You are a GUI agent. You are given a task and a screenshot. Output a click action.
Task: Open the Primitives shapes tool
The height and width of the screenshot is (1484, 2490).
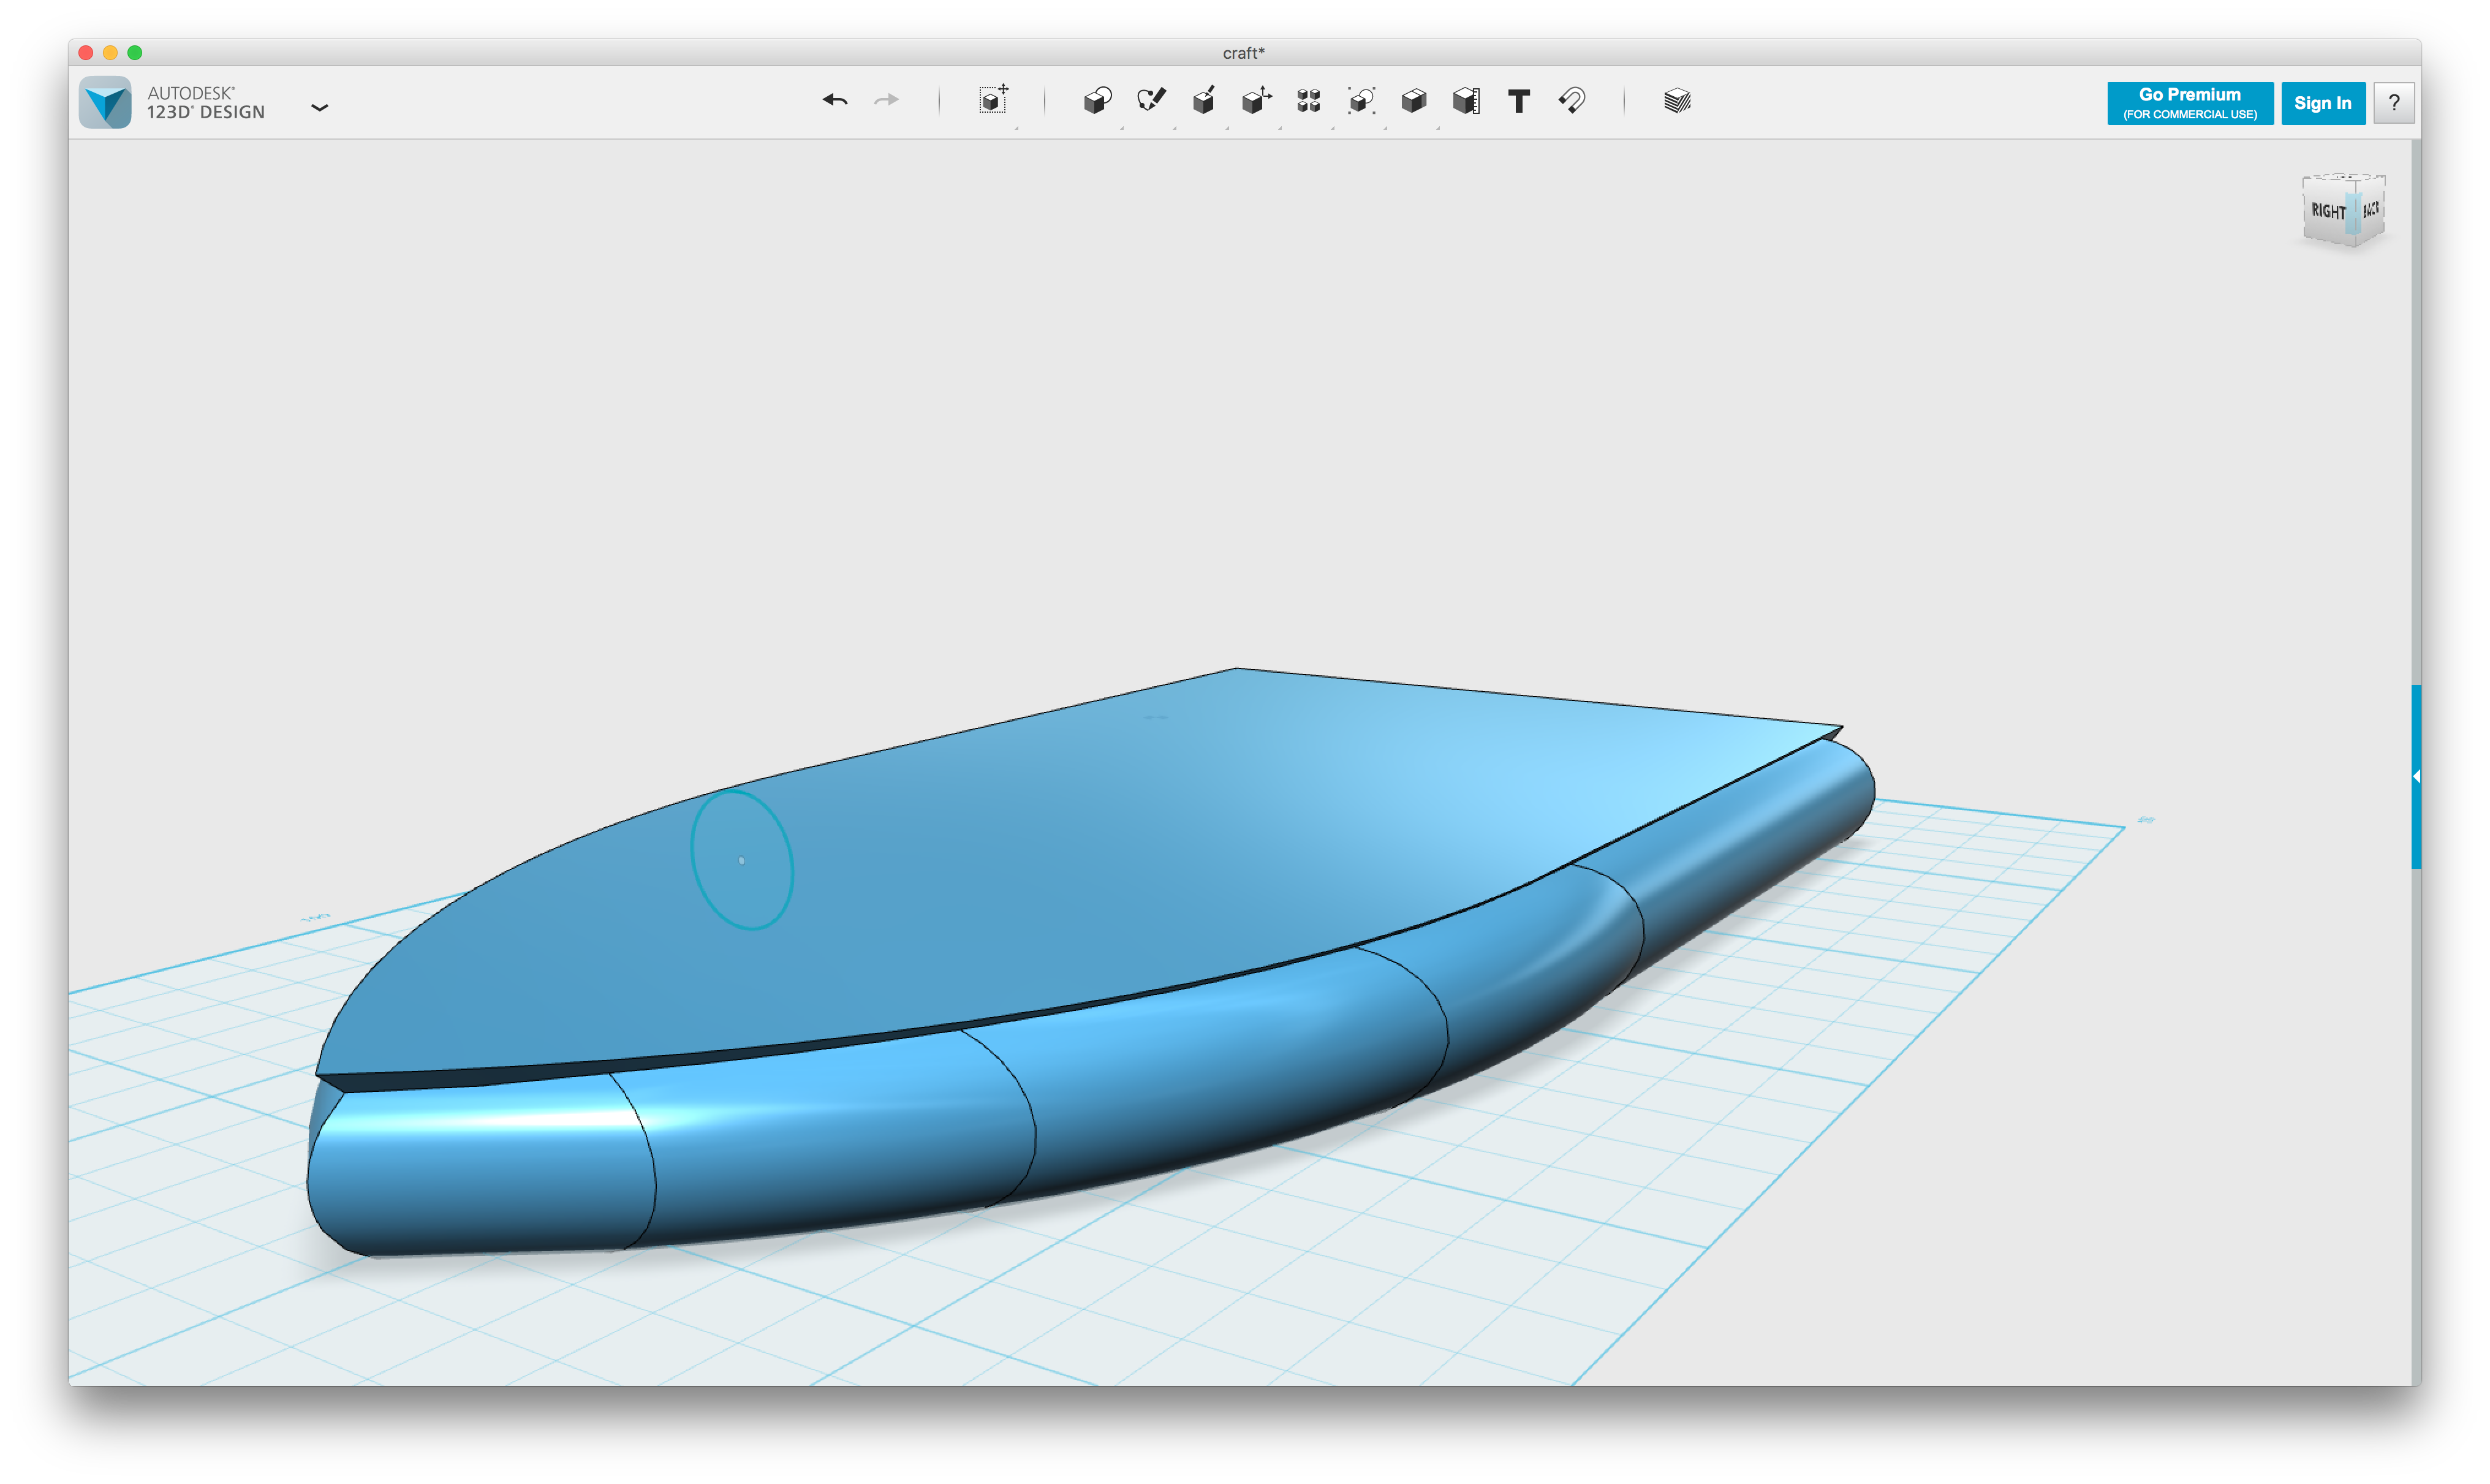[1097, 100]
